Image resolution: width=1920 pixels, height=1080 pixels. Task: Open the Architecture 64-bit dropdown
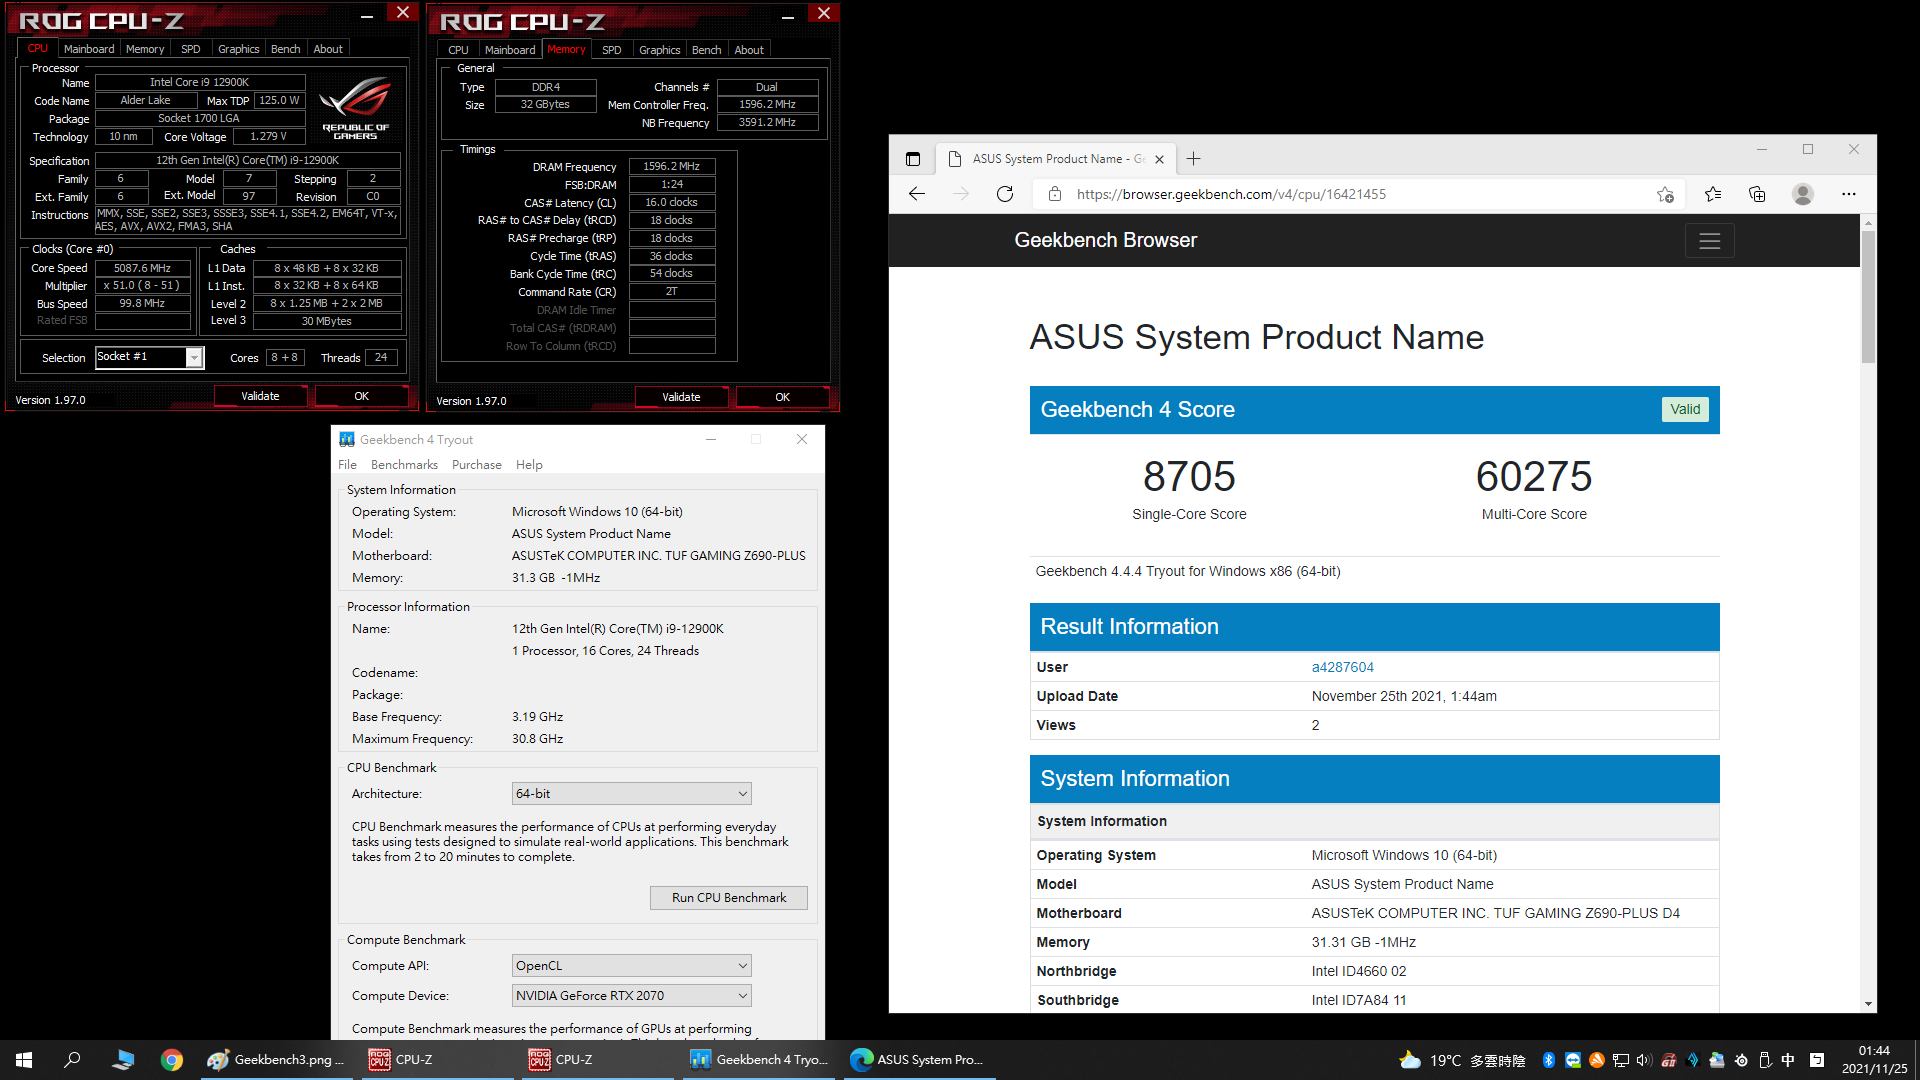coord(632,794)
